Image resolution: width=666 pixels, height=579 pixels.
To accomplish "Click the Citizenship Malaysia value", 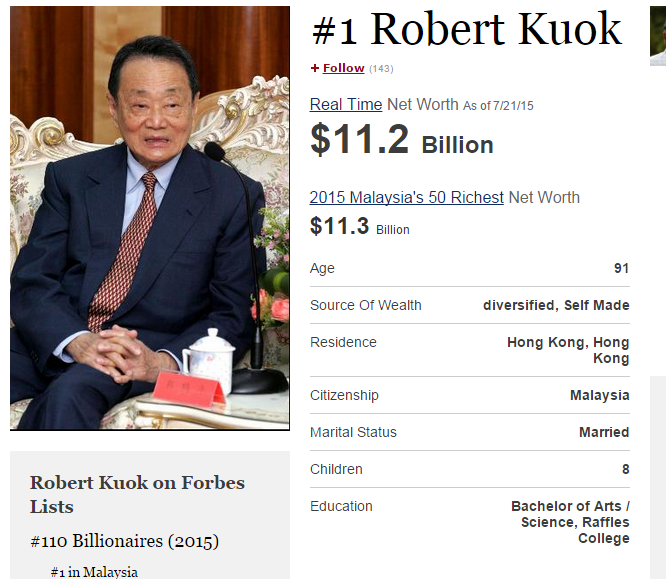I will pos(599,395).
